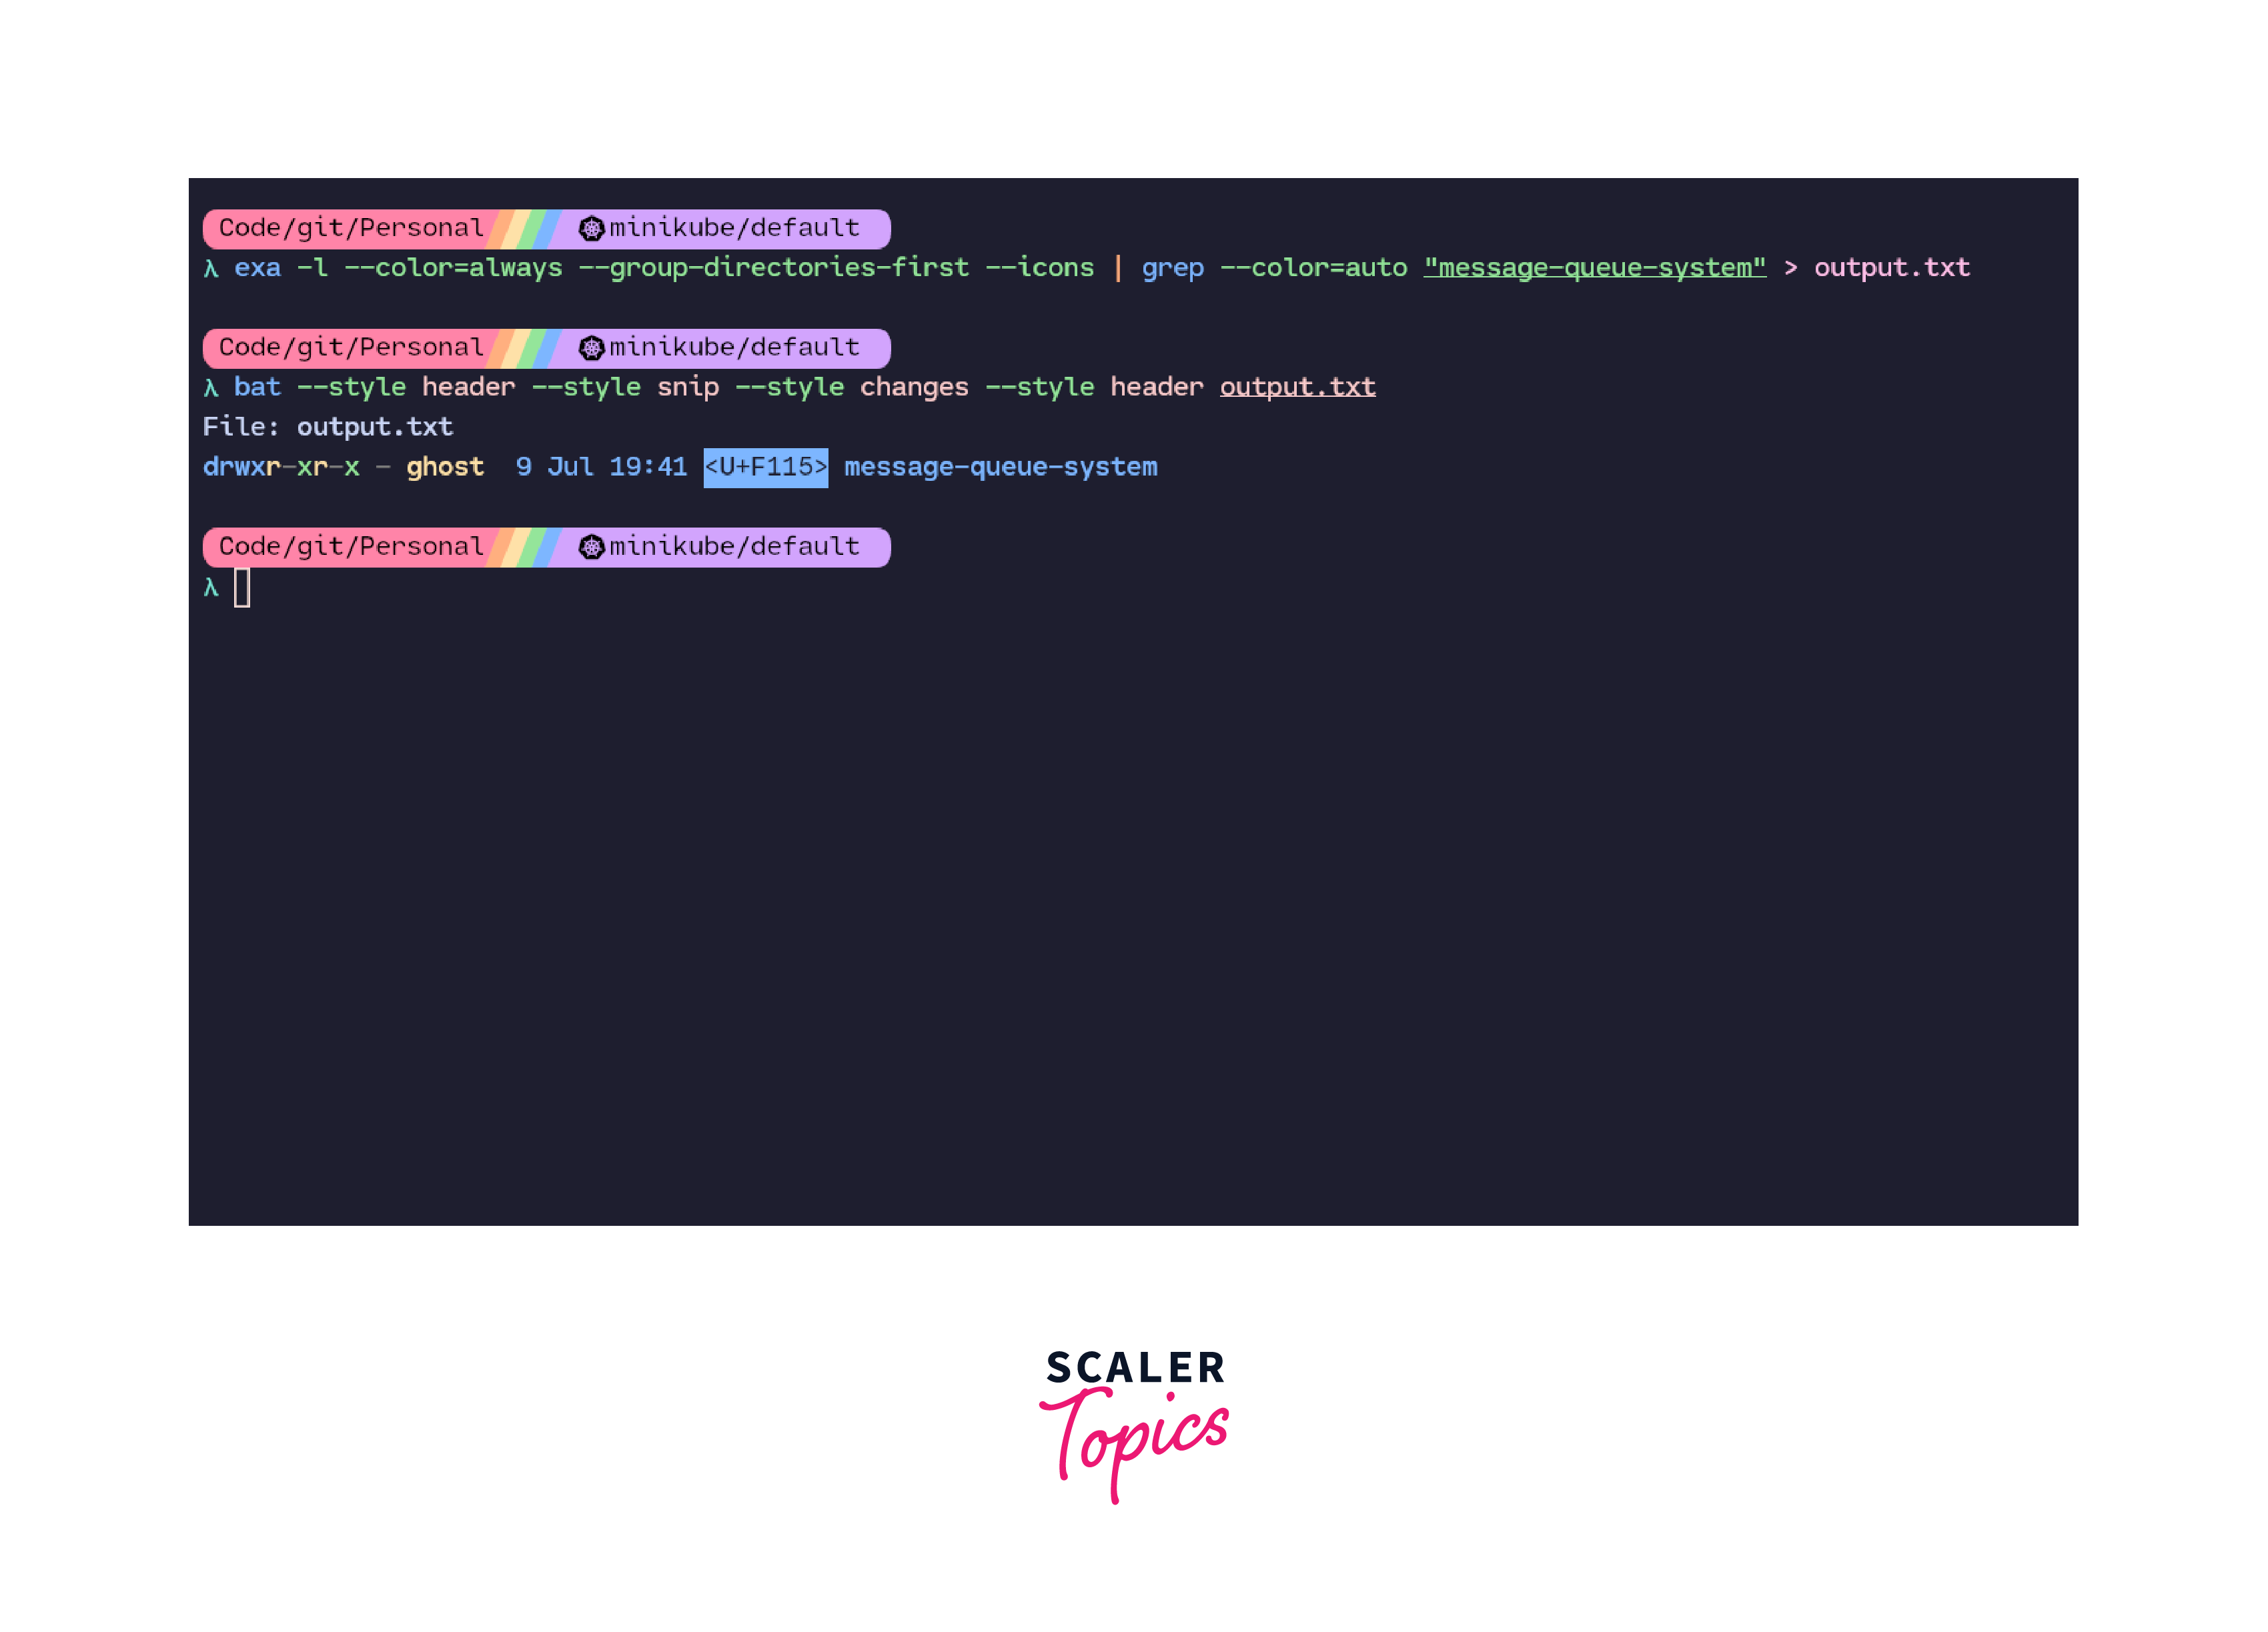Click the underlined output.txt in the bat command

1297,387
